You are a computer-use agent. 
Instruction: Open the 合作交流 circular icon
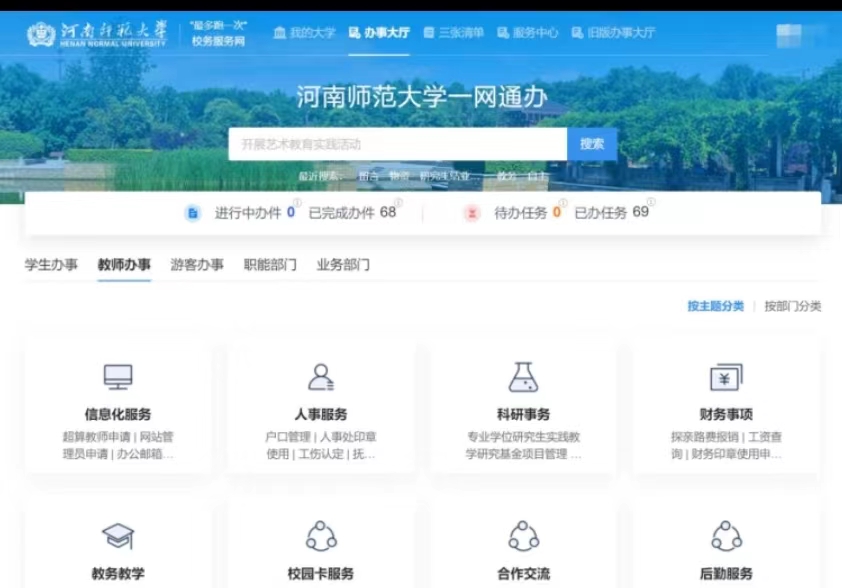pyautogui.click(x=523, y=536)
